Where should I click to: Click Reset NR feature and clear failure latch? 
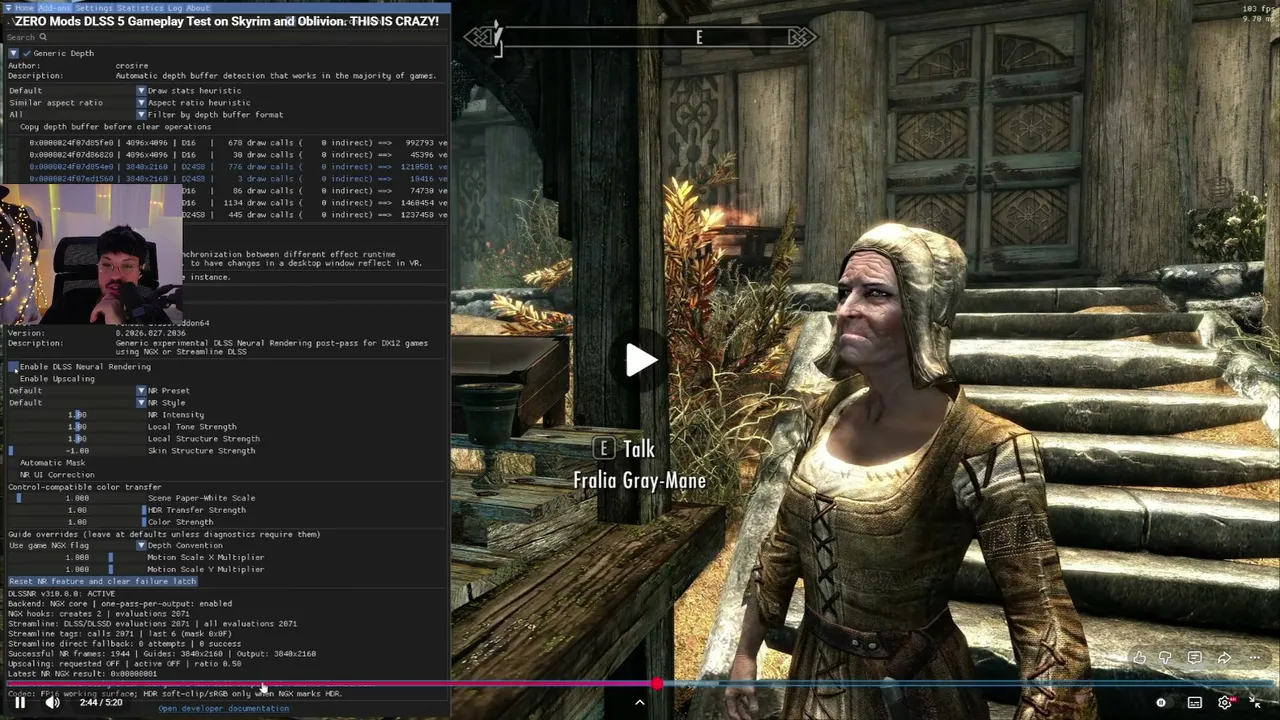[103, 582]
